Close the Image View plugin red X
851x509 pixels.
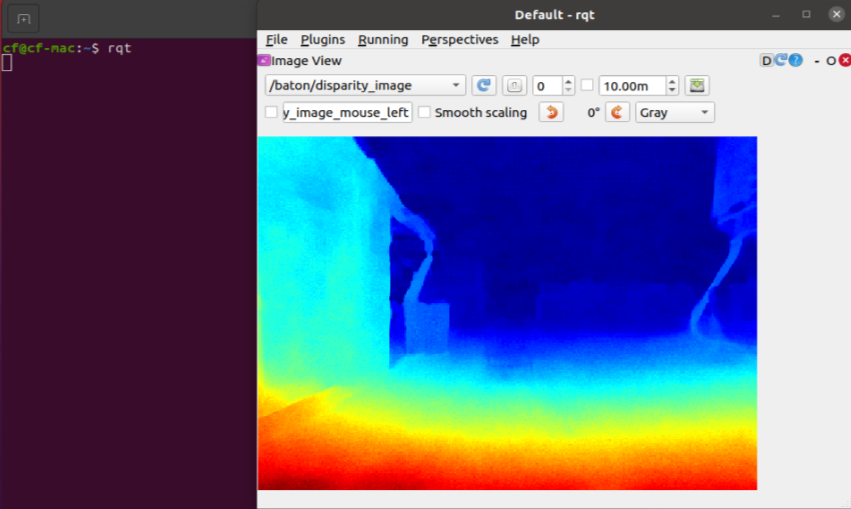[845, 60]
